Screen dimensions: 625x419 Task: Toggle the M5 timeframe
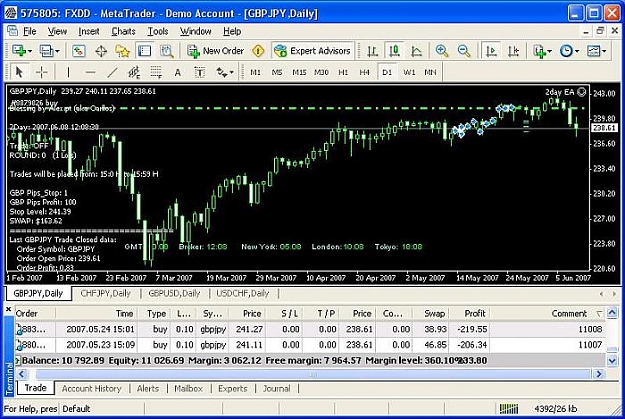[277, 72]
